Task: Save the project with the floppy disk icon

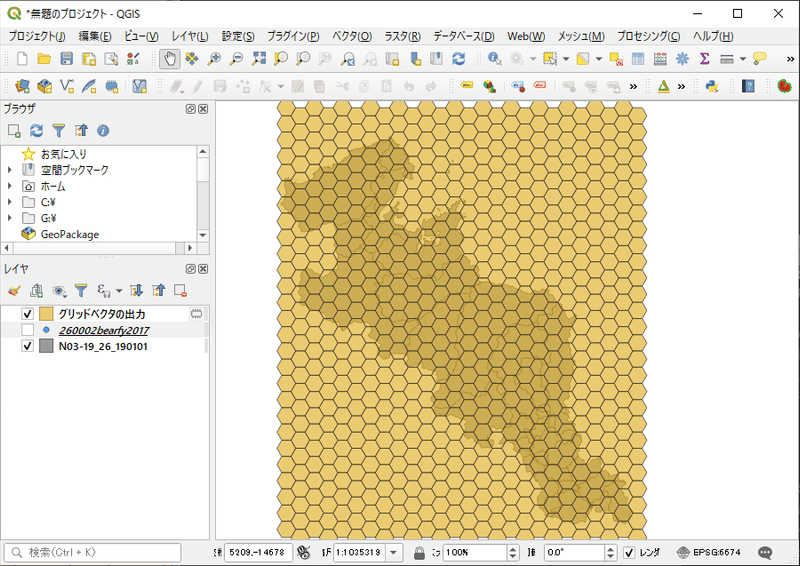Action: point(67,59)
